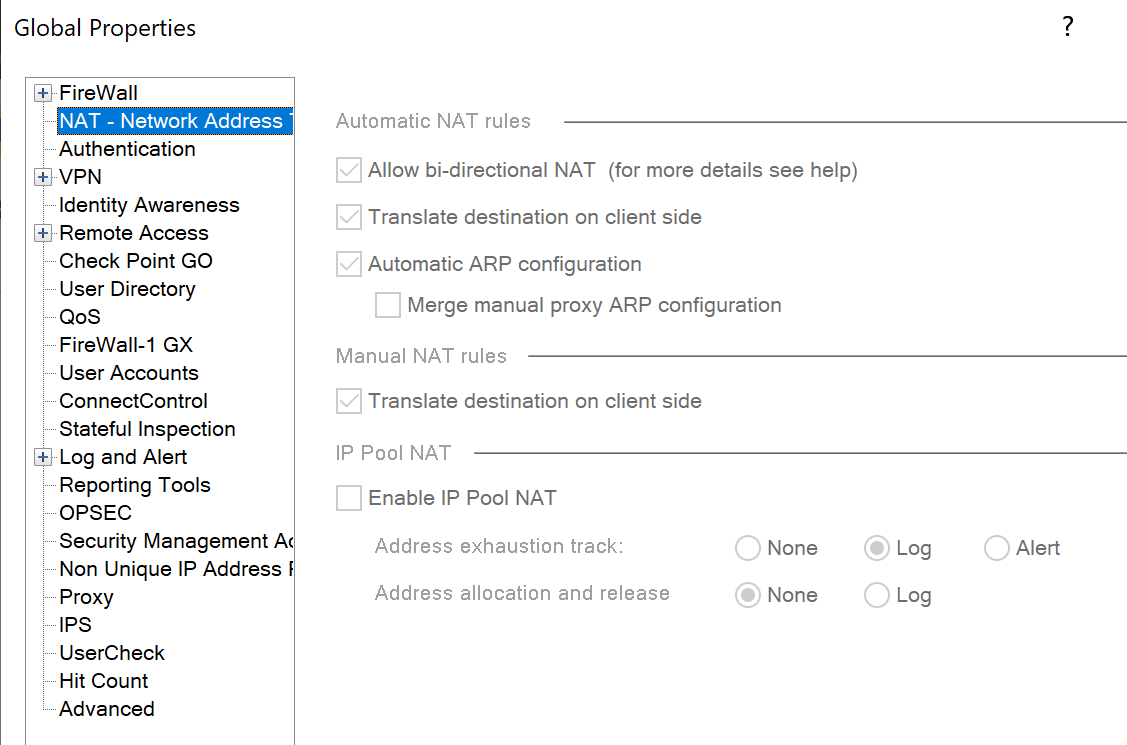Open FireWall-1 GX settings
The height and width of the screenshot is (745, 1127).
point(126,345)
